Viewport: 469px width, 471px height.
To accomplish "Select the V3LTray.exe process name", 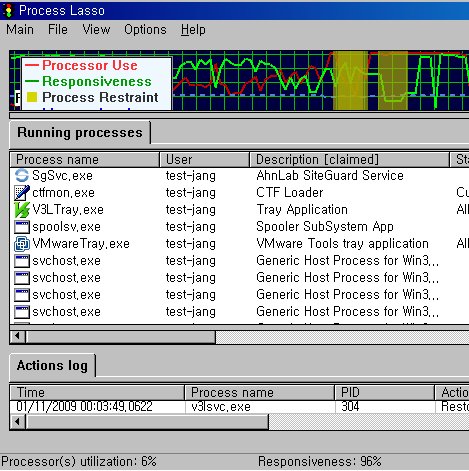I will click(x=68, y=210).
